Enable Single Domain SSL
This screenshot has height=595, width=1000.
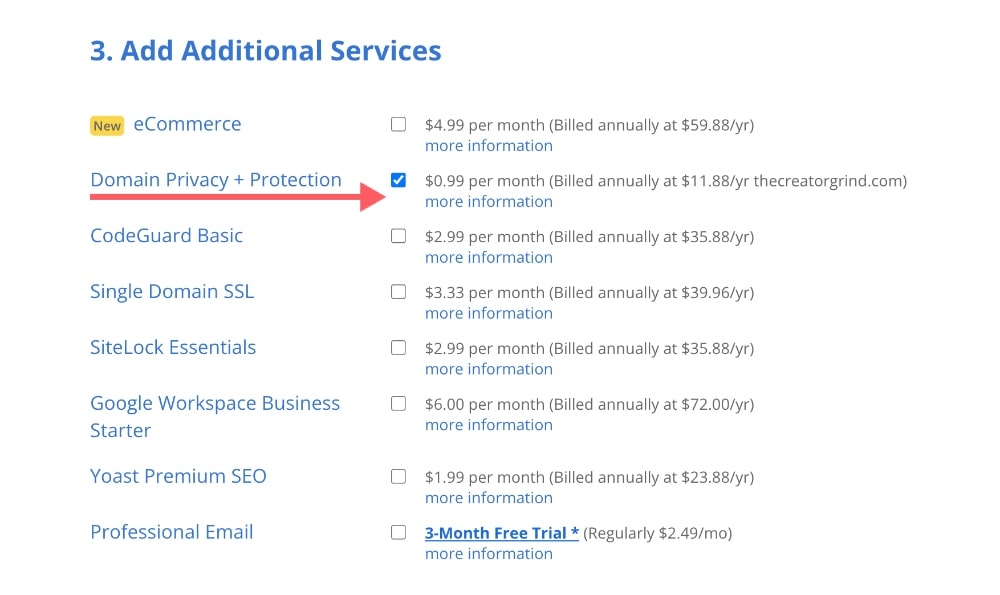pos(398,292)
